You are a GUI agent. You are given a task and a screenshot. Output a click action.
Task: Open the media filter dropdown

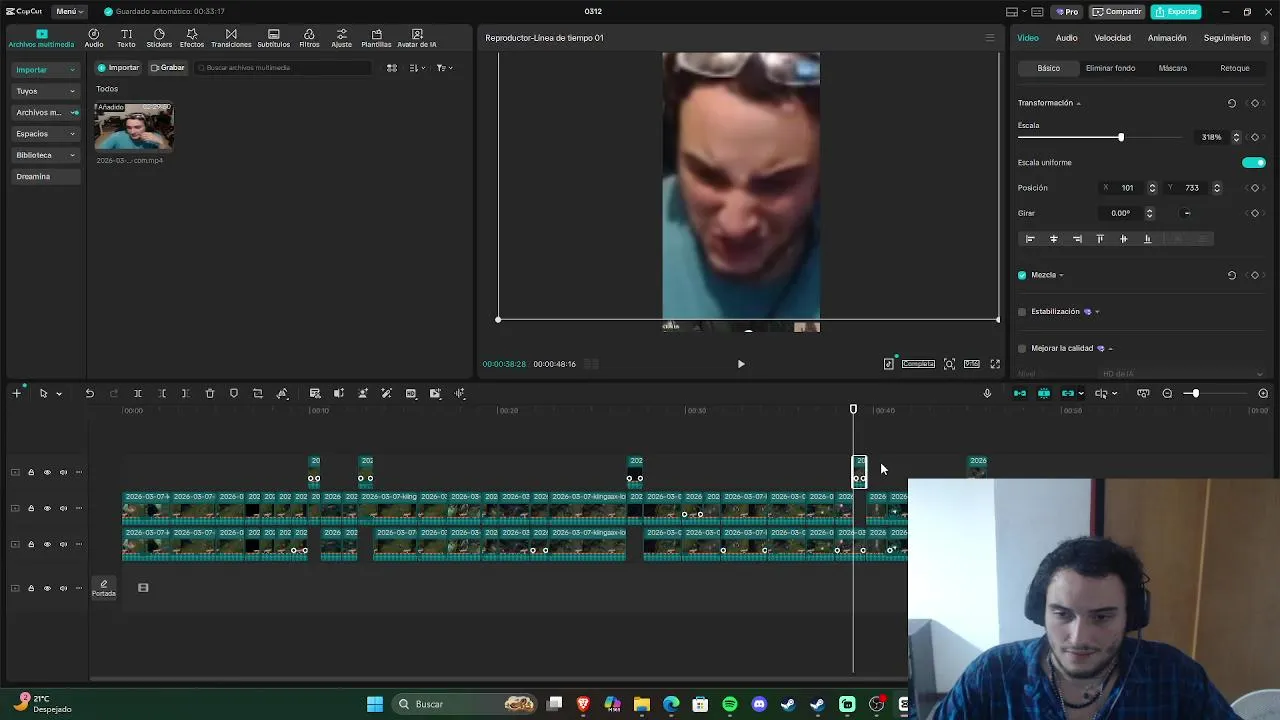click(444, 68)
